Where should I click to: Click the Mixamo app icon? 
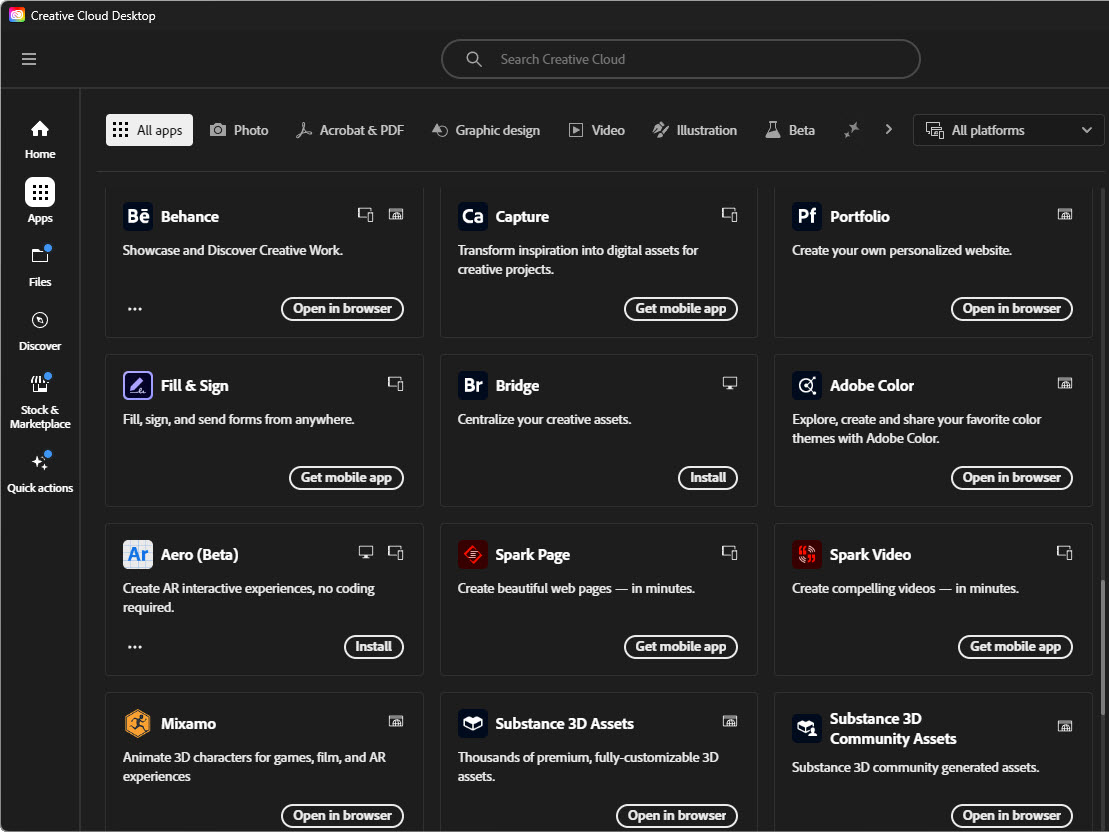[x=137, y=723]
